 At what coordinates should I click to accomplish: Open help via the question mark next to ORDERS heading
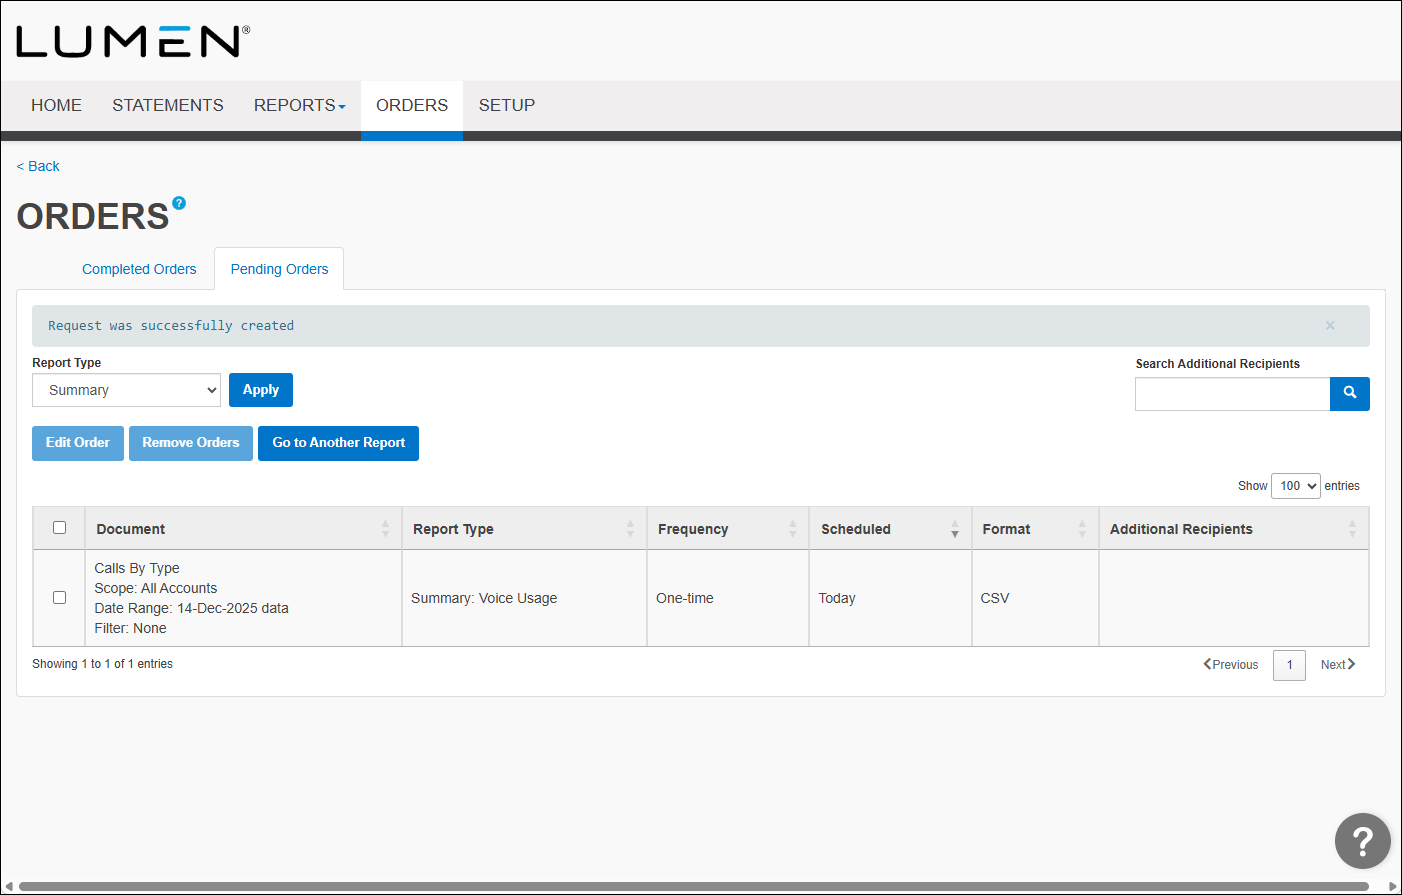click(178, 202)
